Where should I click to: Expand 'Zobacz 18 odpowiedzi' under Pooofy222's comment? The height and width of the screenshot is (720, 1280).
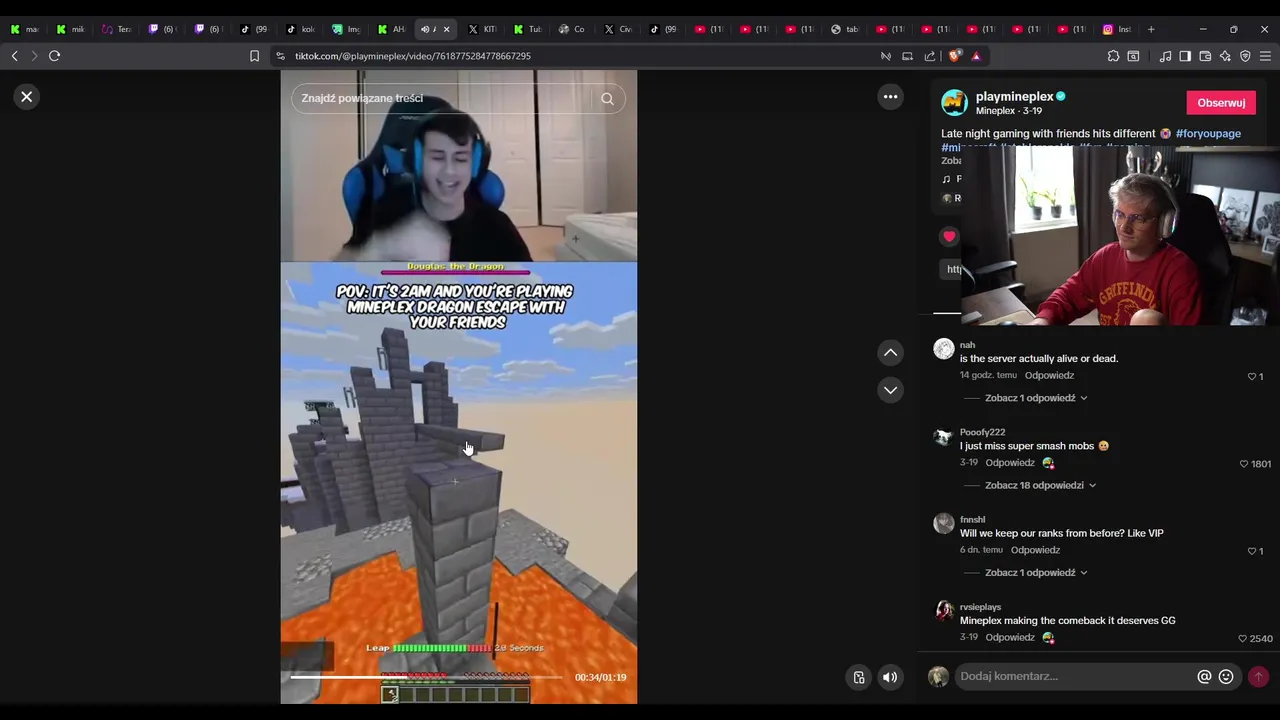(x=1040, y=485)
